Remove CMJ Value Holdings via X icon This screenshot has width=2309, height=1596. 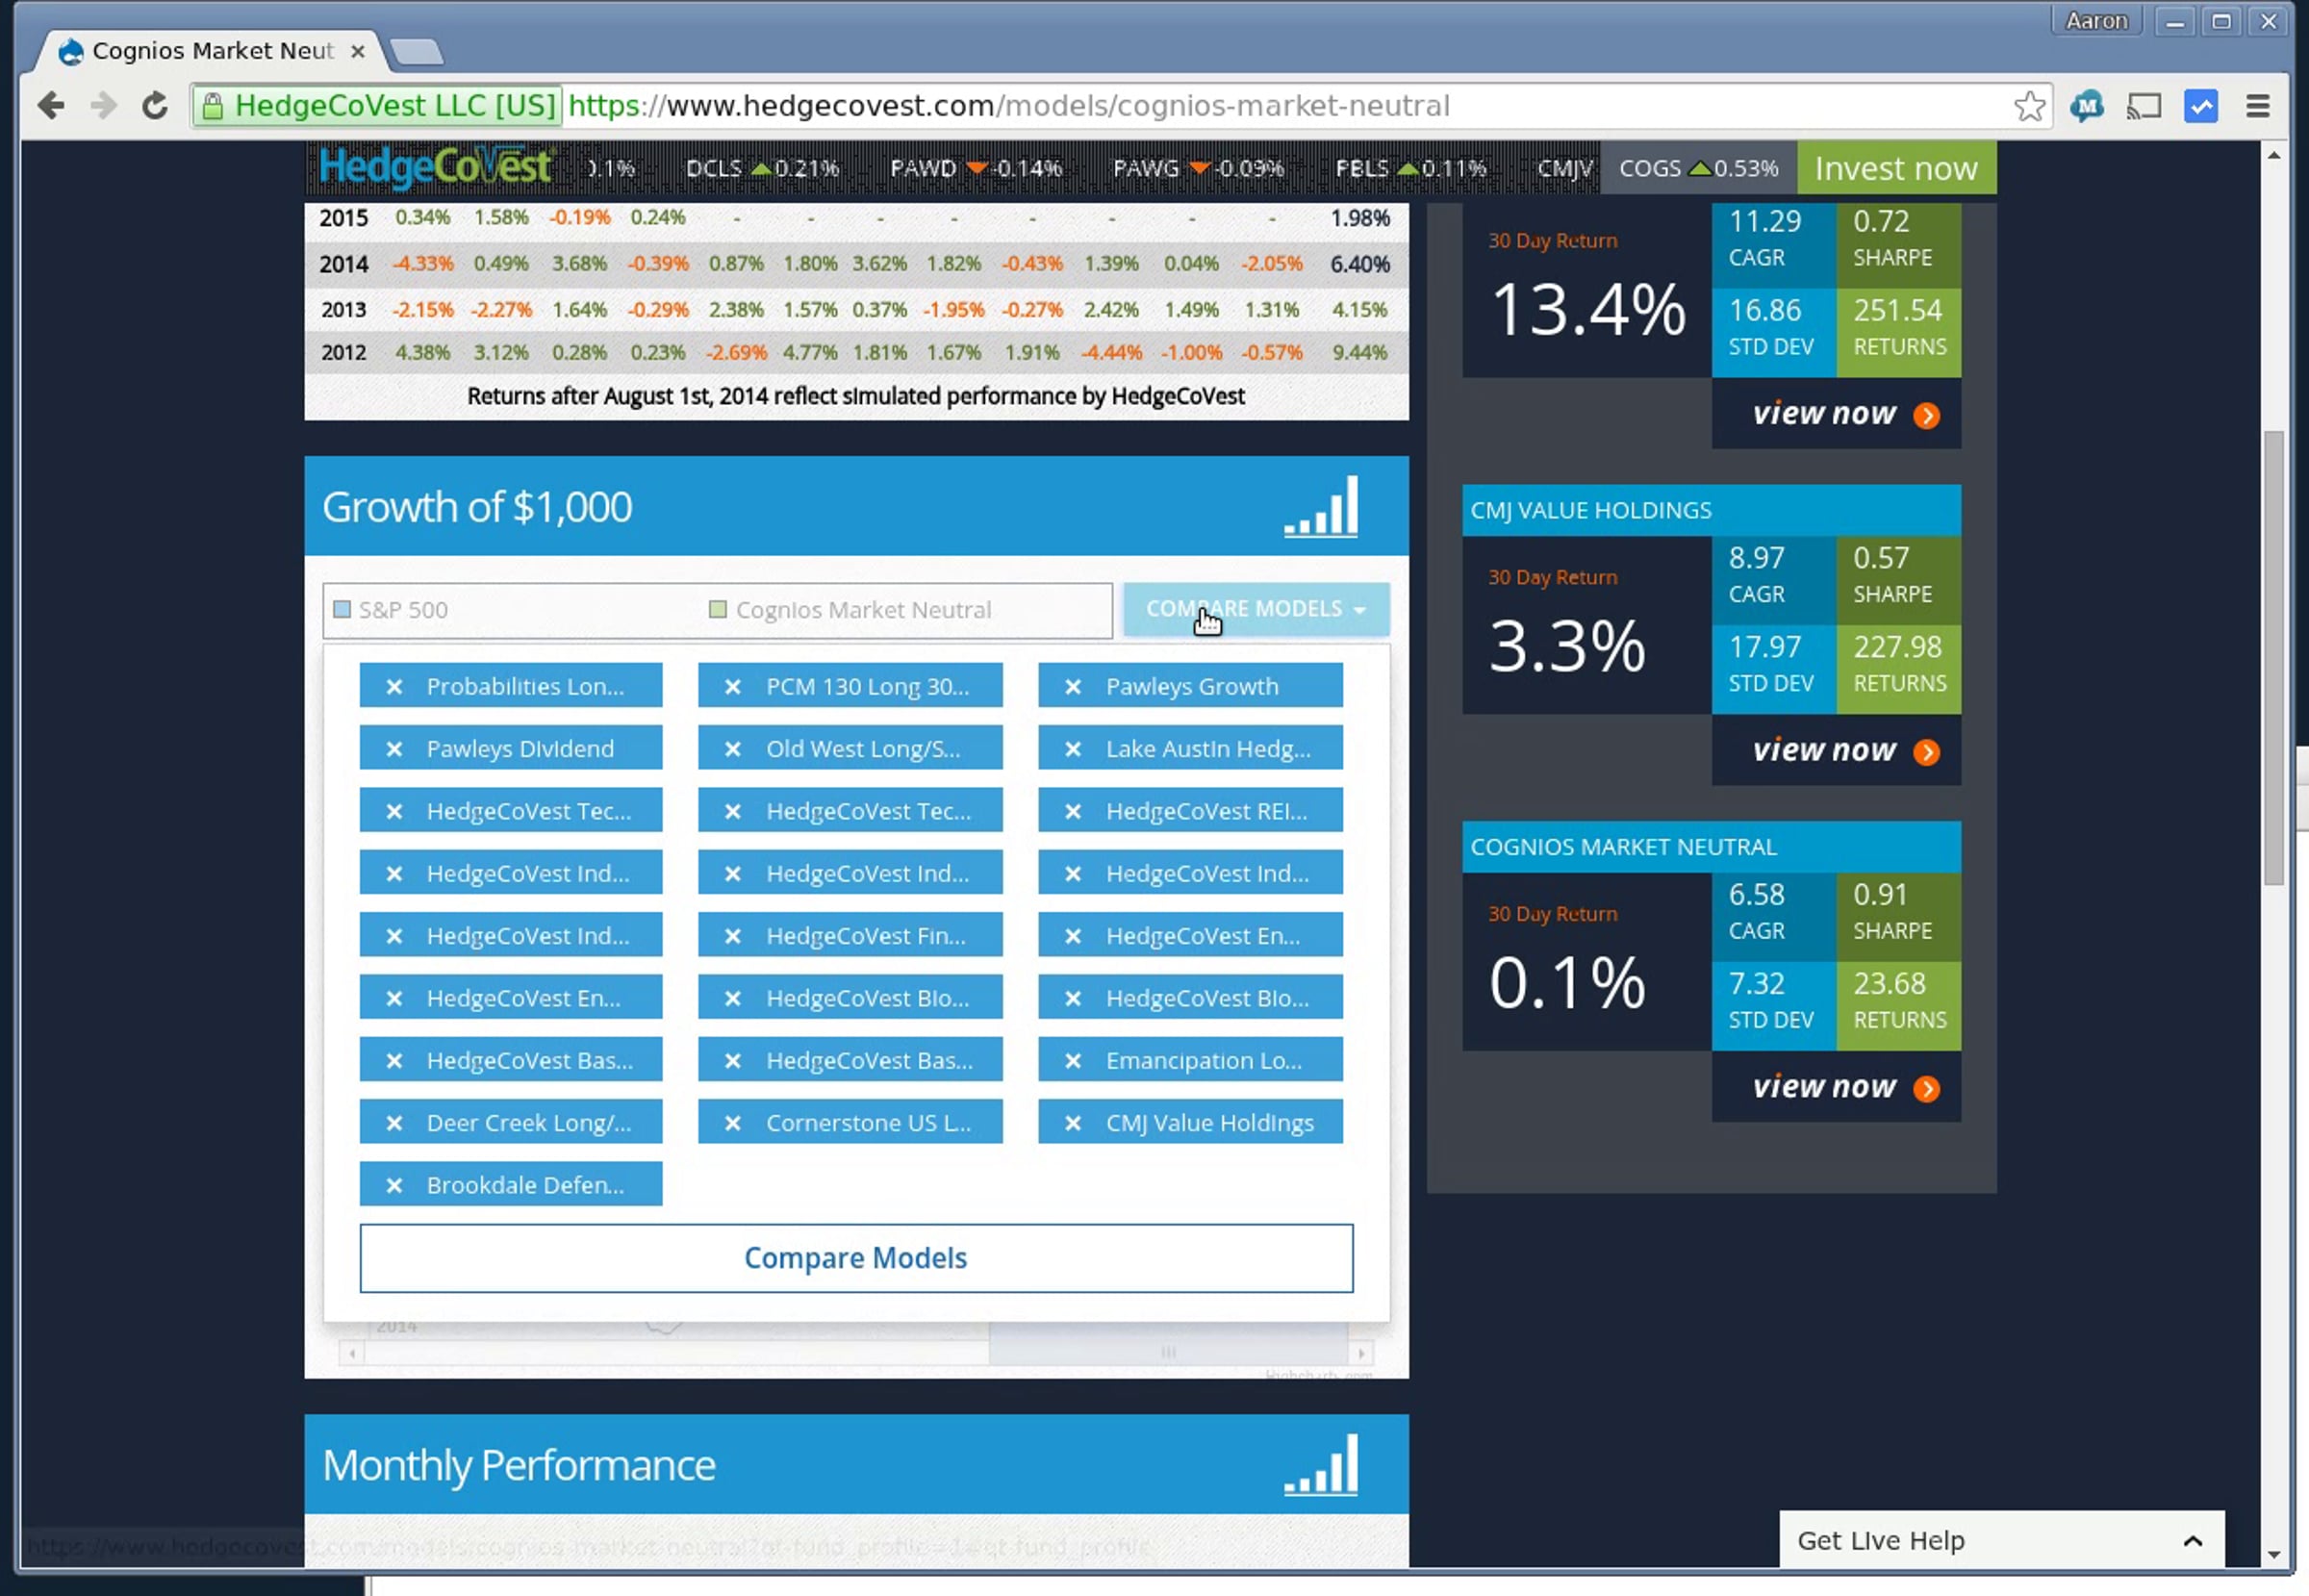(1072, 1123)
